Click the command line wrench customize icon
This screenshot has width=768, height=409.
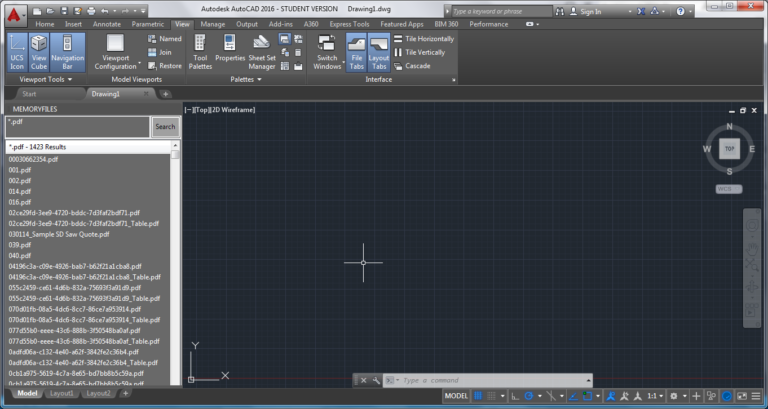tap(376, 381)
